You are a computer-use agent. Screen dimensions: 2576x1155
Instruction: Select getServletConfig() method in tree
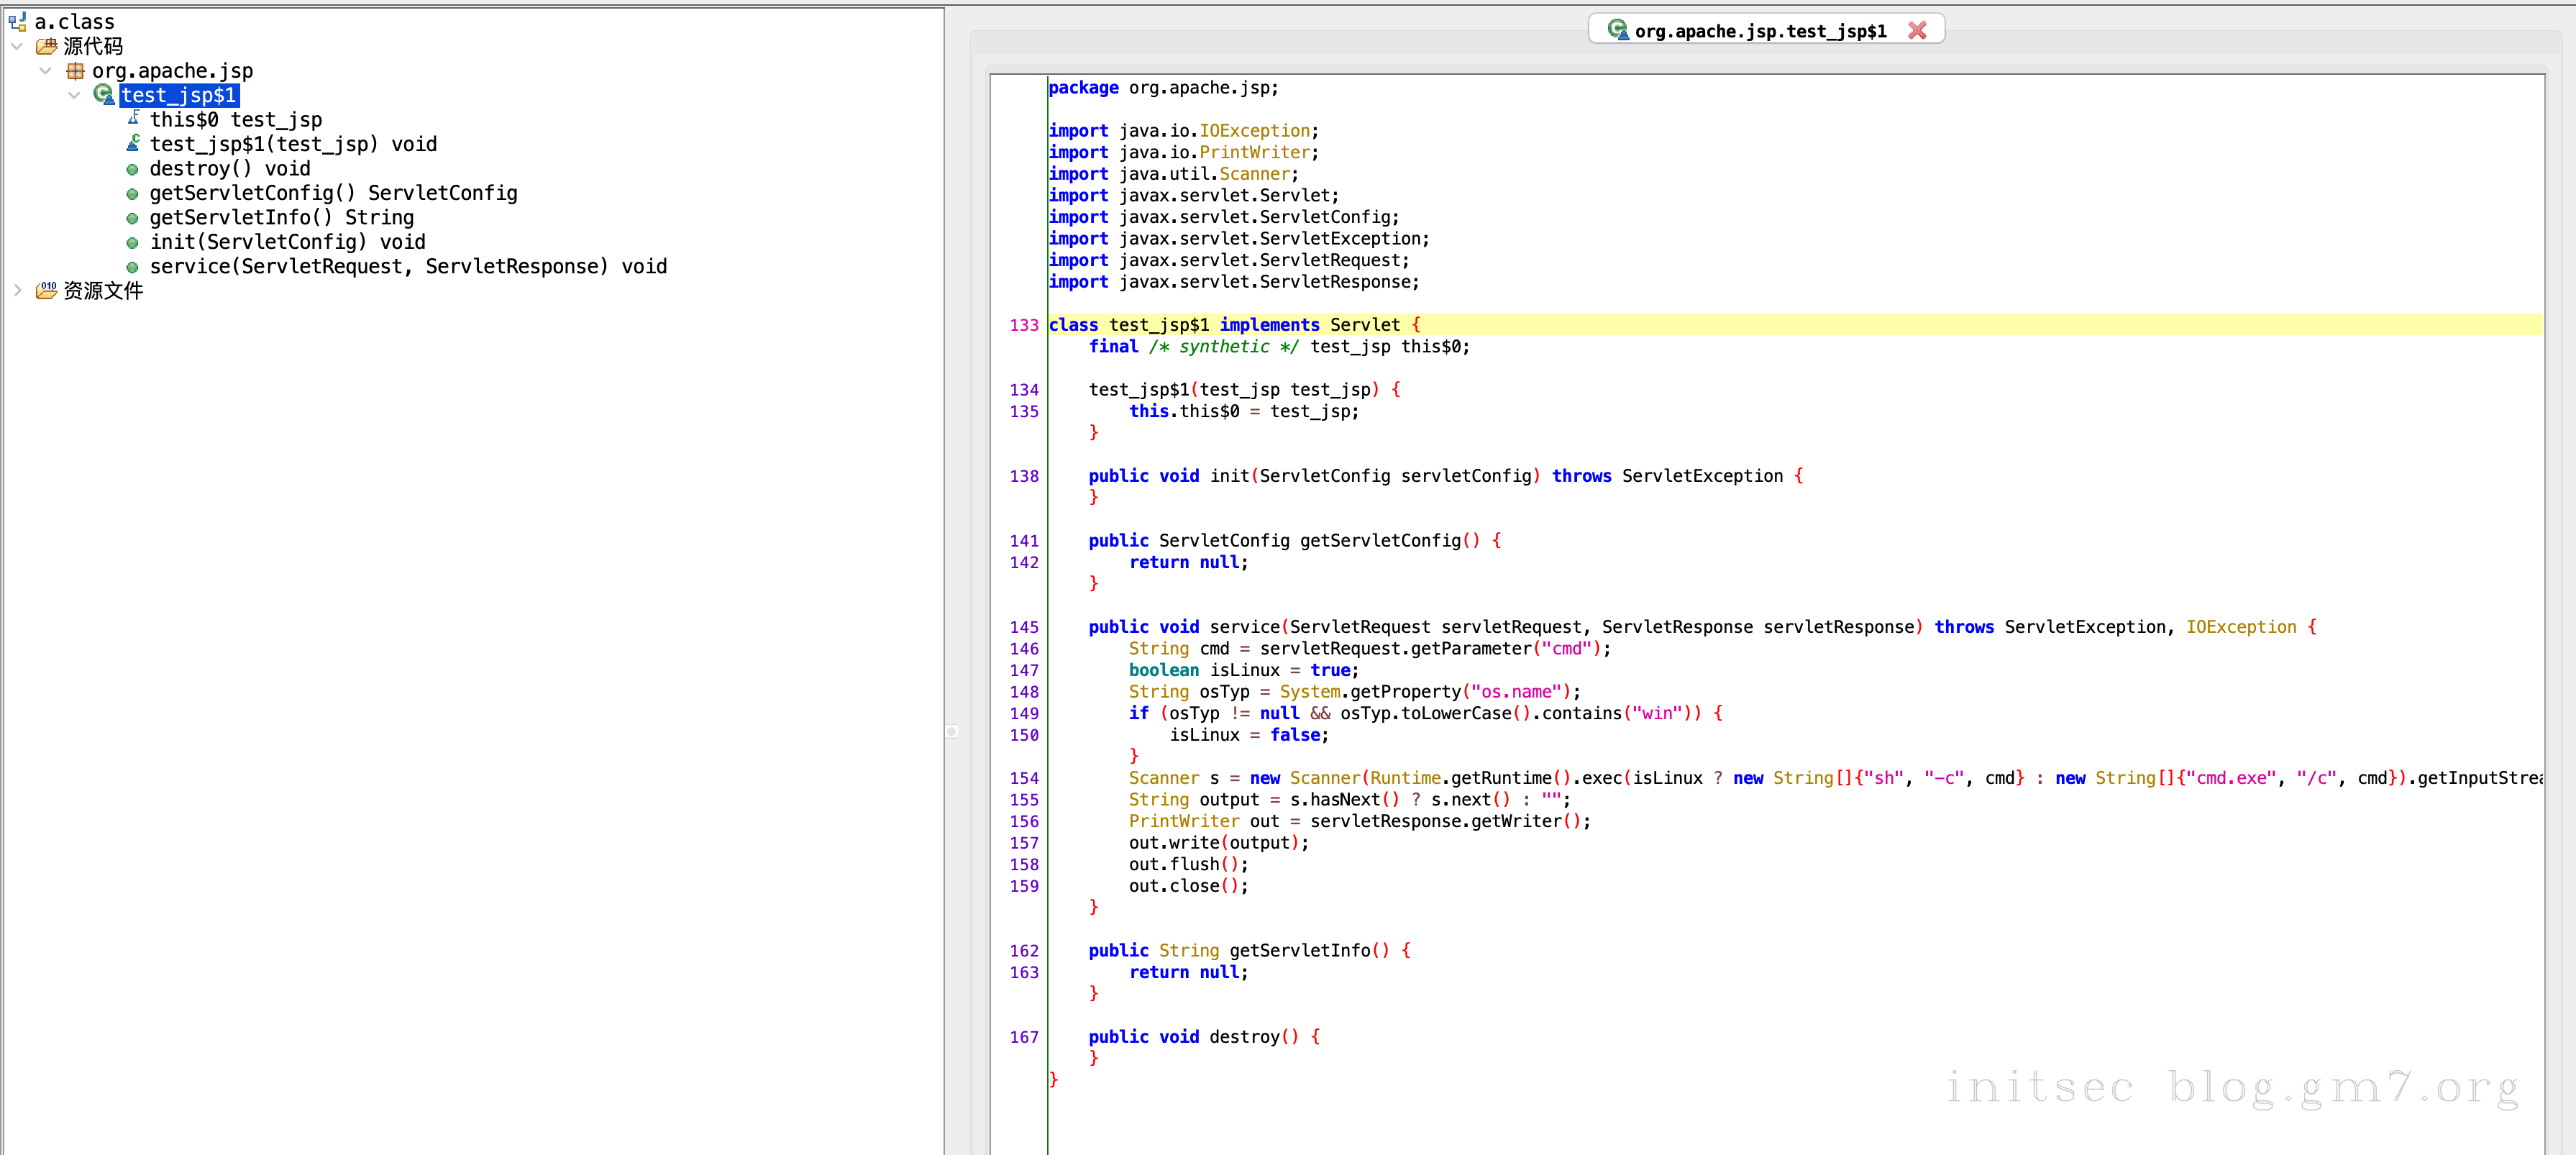333,193
